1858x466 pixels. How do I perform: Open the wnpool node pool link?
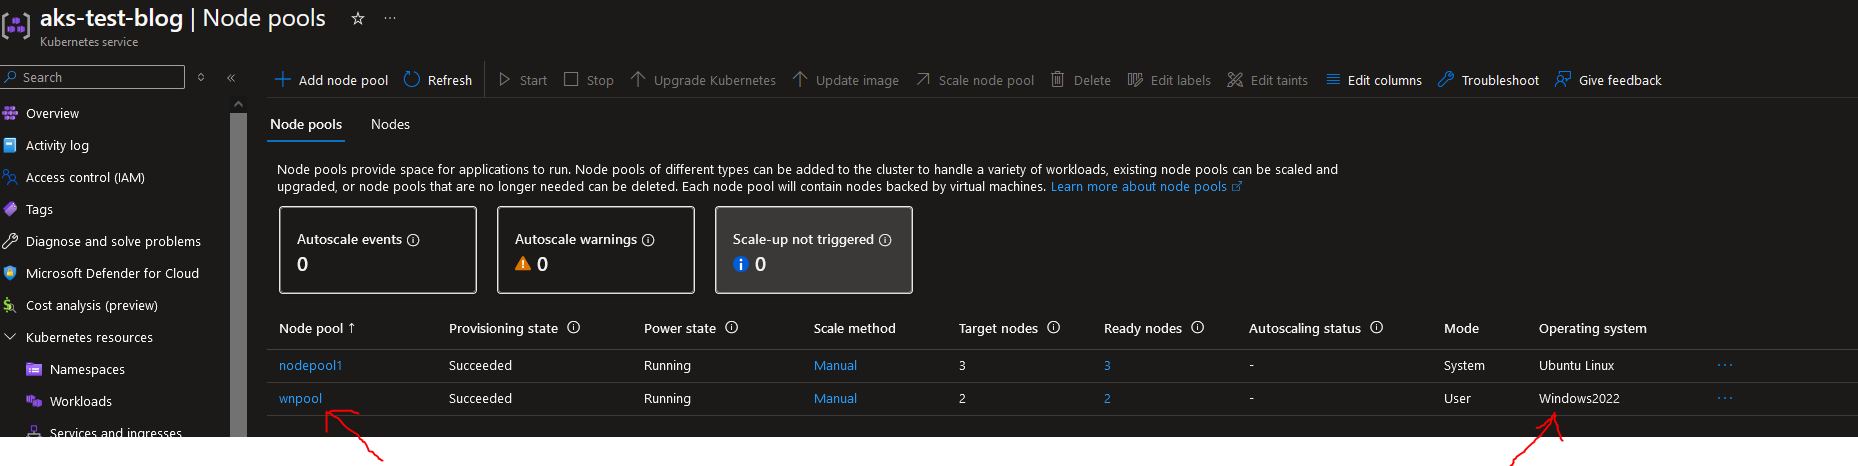click(x=300, y=398)
